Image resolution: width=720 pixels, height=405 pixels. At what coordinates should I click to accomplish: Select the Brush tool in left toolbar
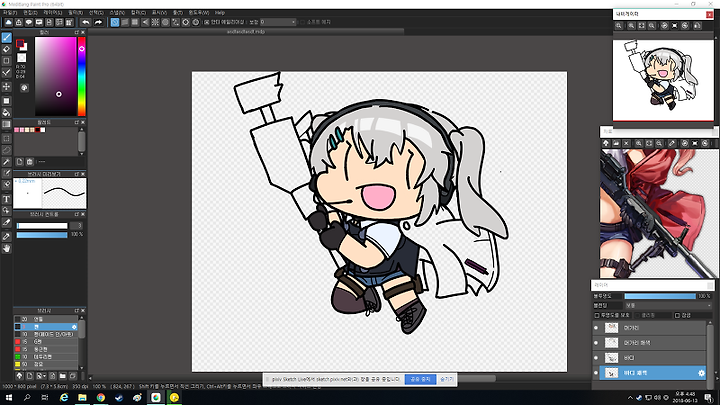coord(6,38)
